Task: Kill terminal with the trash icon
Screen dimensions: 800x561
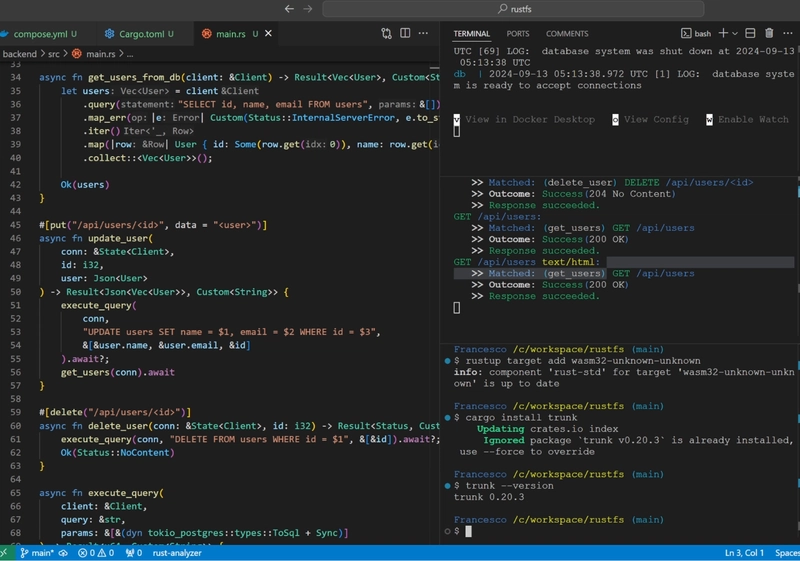Action: tap(769, 33)
